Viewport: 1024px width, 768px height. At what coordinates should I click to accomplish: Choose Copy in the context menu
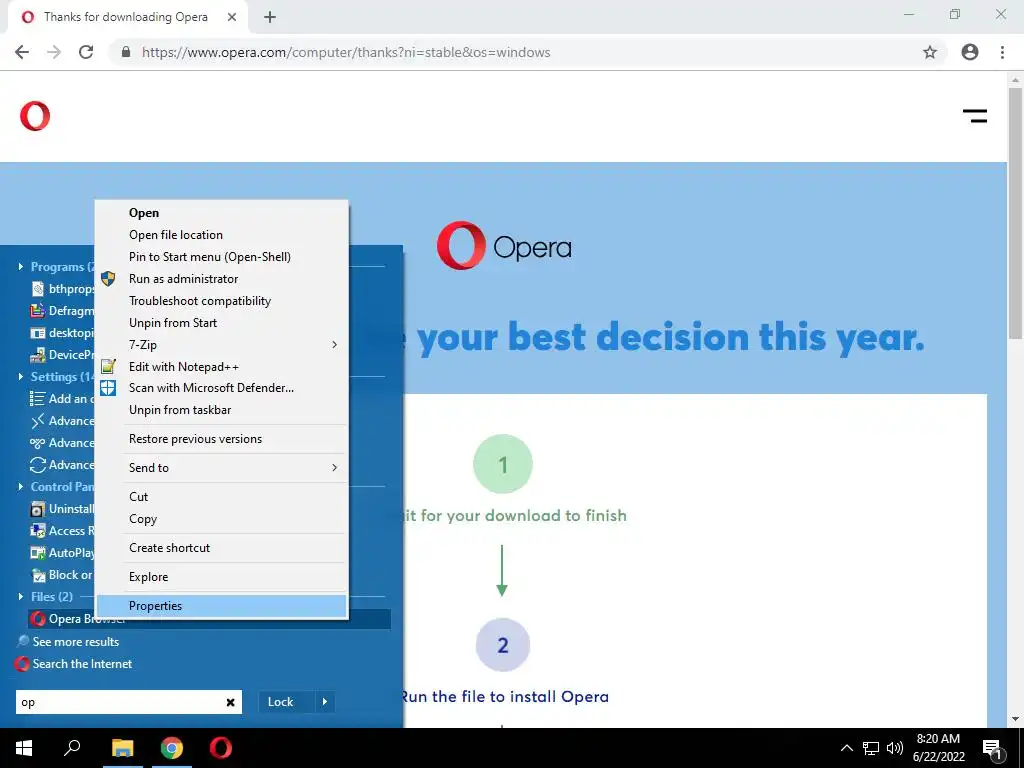(x=222, y=519)
